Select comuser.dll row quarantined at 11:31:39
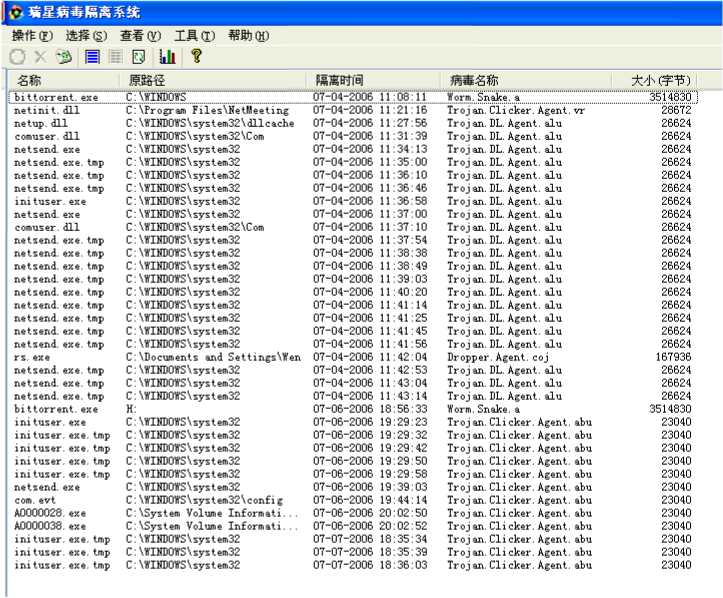The image size is (723, 598). (353, 136)
